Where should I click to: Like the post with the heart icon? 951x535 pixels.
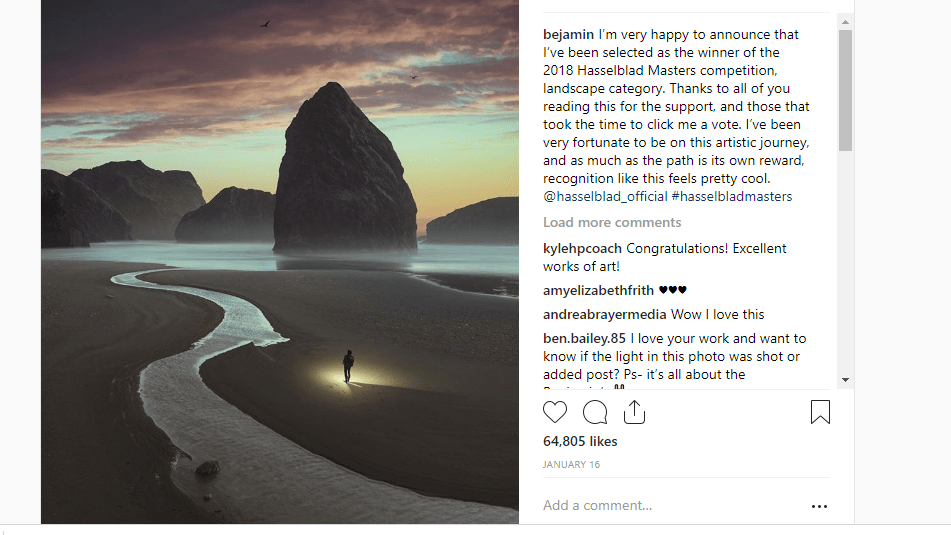(x=555, y=412)
